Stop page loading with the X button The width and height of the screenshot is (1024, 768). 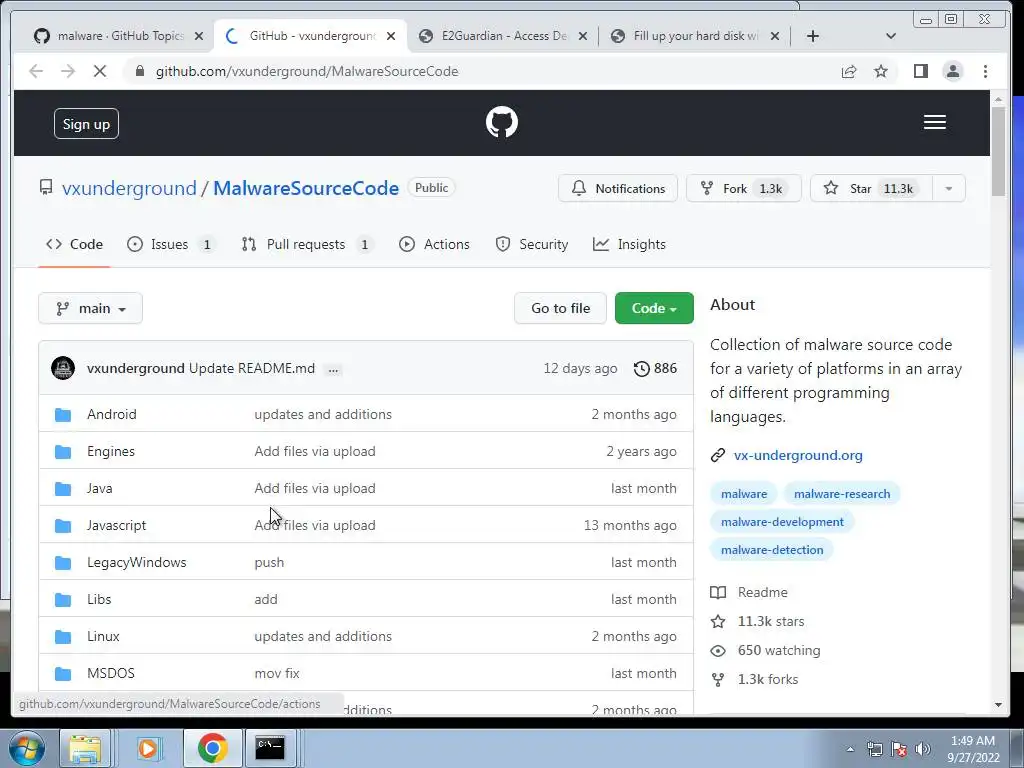[100, 71]
